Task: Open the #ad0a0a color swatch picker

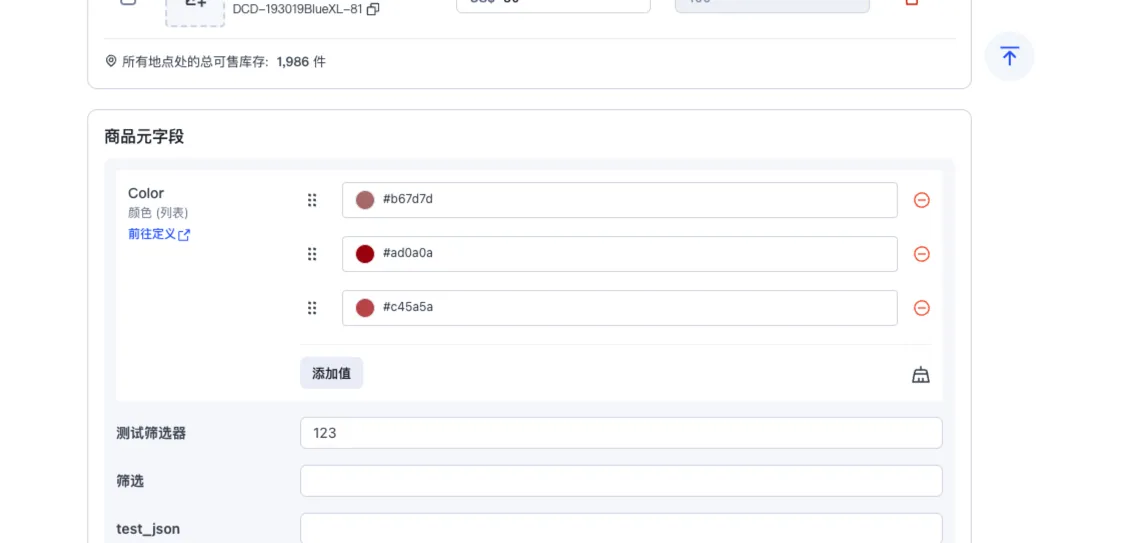Action: point(365,254)
